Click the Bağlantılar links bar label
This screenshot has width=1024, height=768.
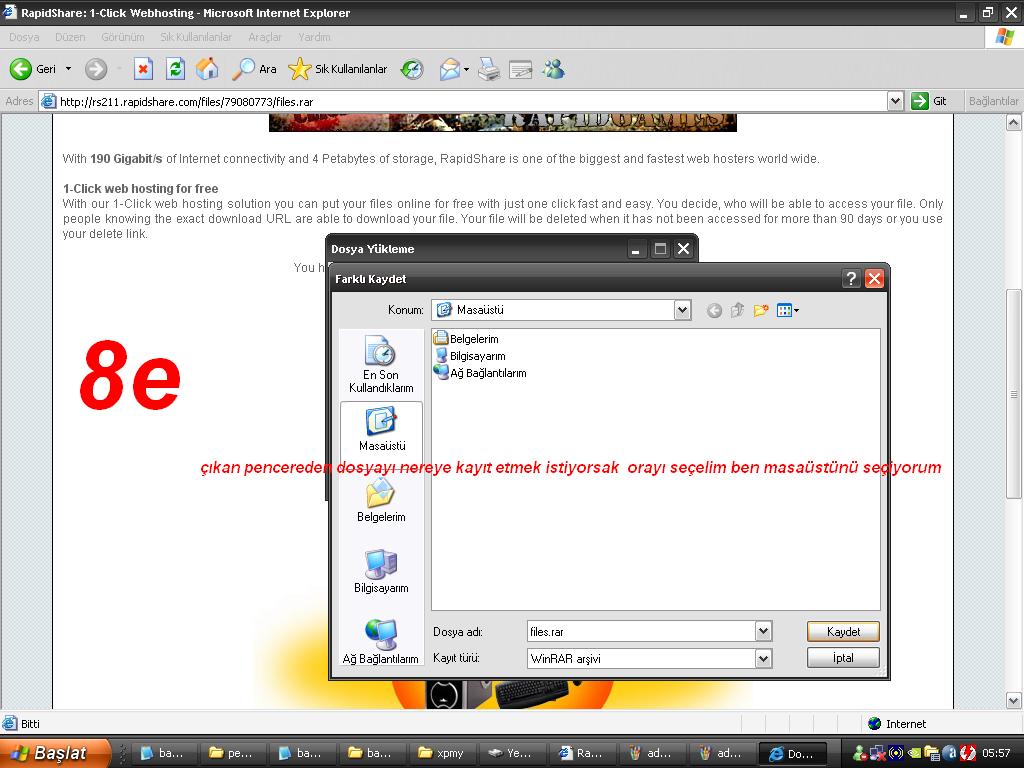[993, 101]
